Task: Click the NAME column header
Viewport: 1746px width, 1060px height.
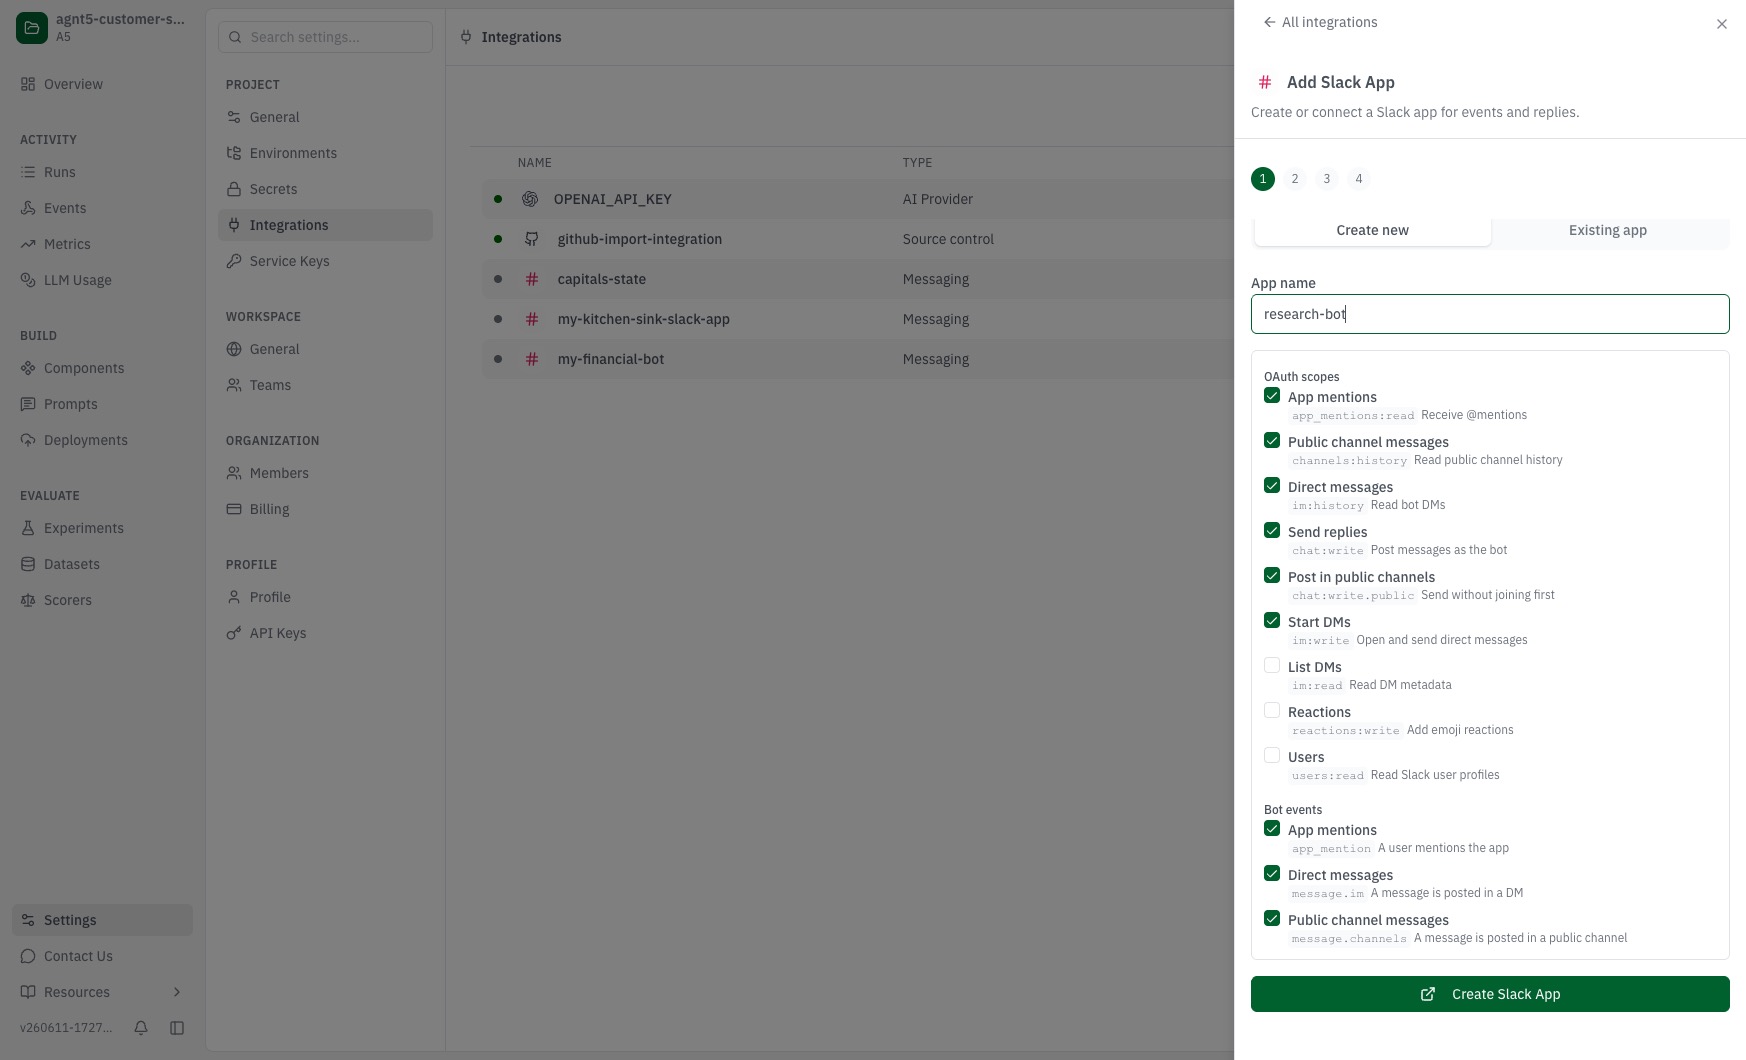Action: (534, 163)
